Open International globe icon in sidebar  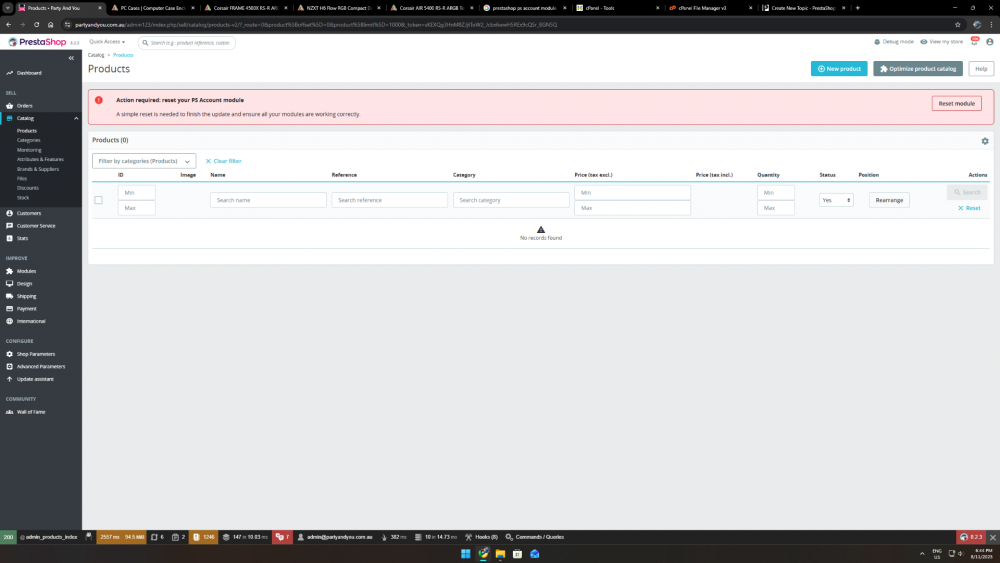(x=10, y=321)
